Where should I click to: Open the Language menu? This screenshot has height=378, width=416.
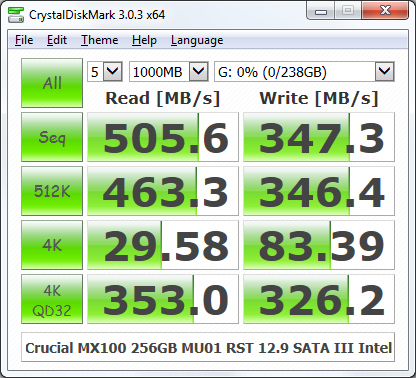click(x=197, y=40)
